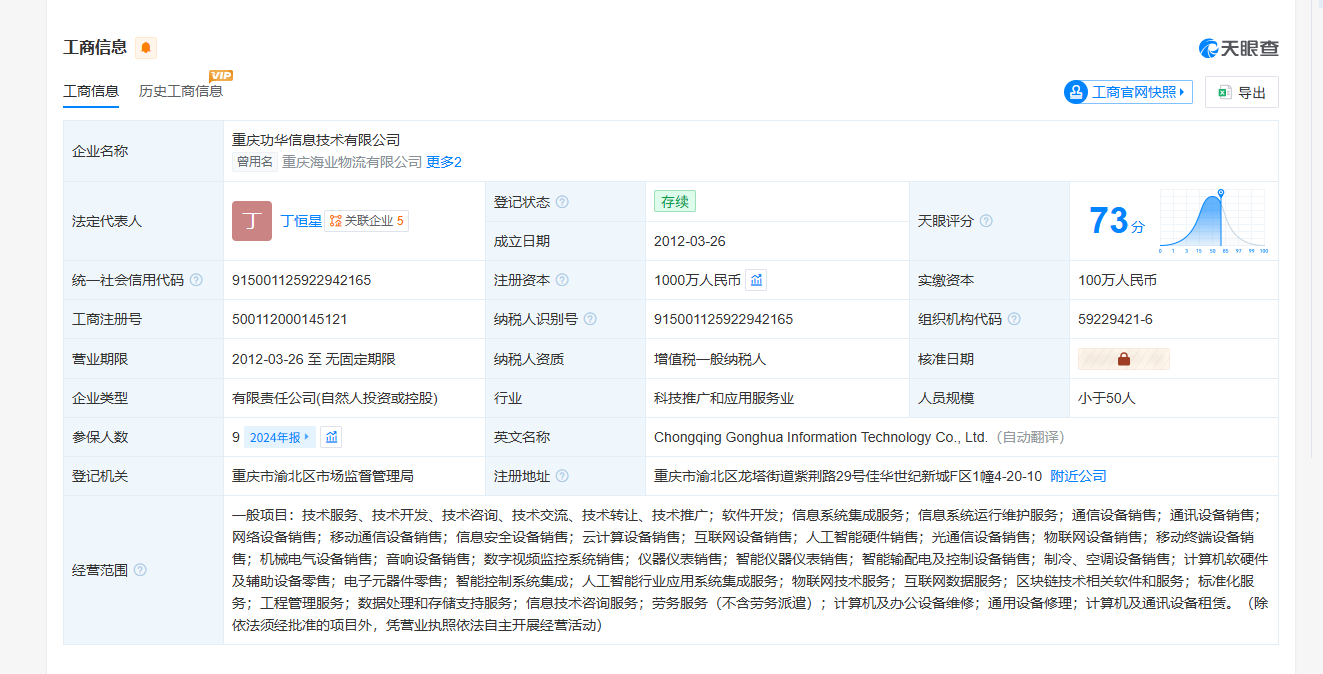Click the help icon next to 经营范围
Image resolution: width=1323 pixels, height=674 pixels.
click(140, 570)
